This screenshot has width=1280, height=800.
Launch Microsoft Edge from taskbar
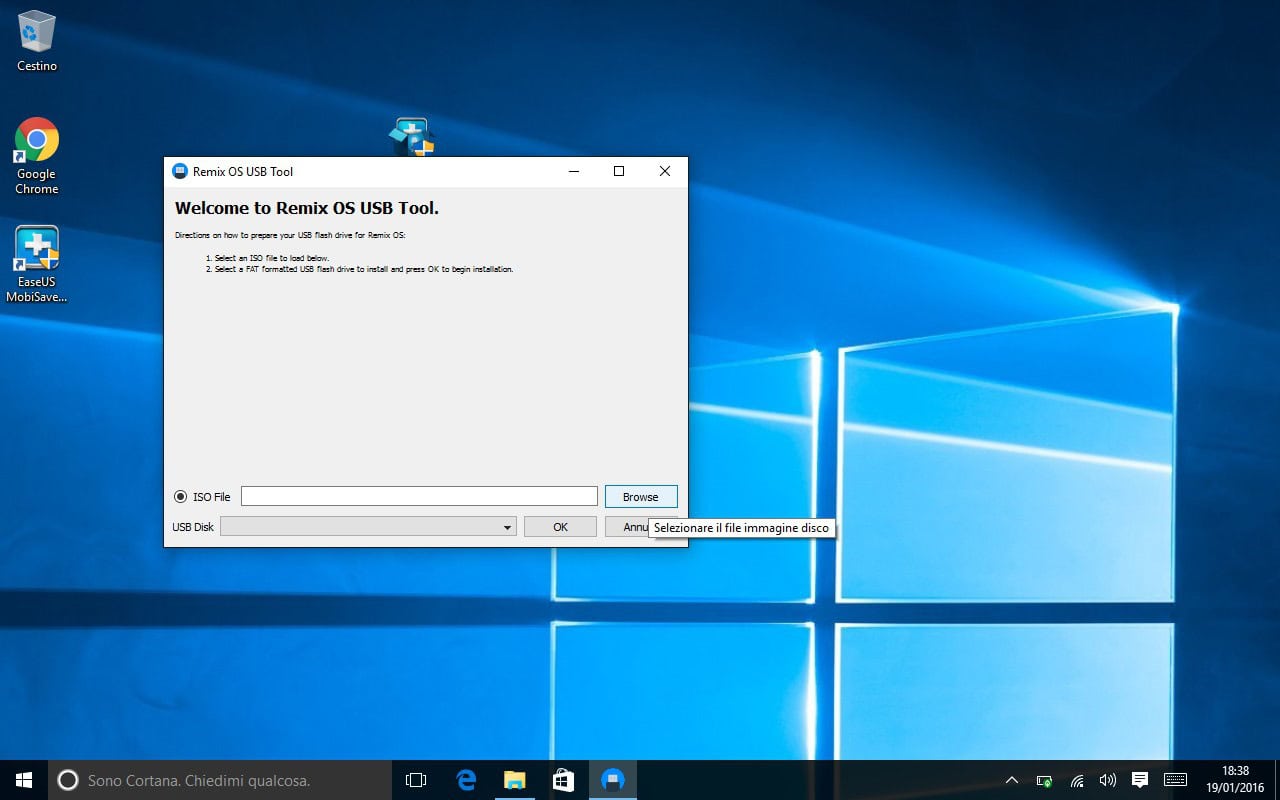pyautogui.click(x=465, y=780)
